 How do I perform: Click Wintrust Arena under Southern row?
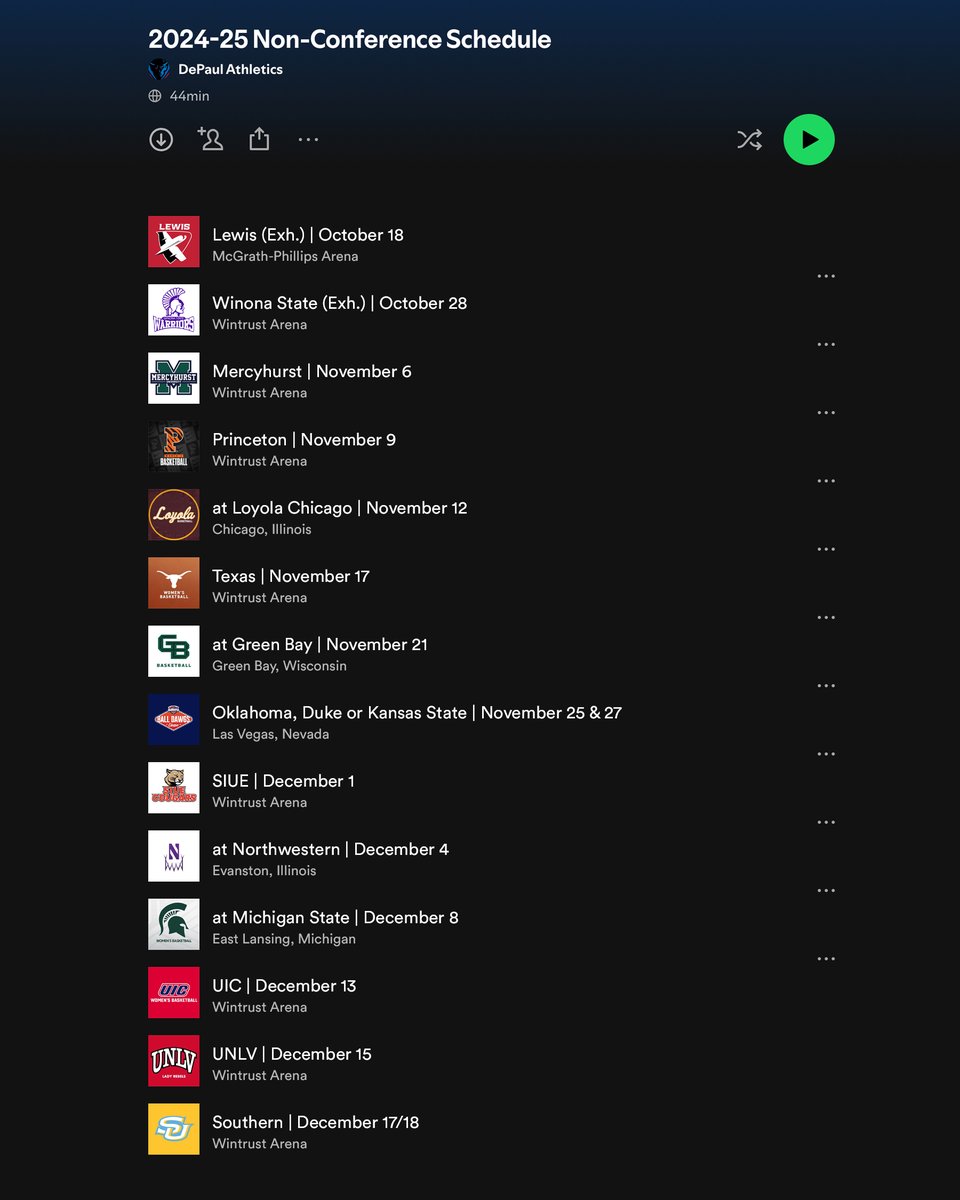pyautogui.click(x=260, y=1143)
